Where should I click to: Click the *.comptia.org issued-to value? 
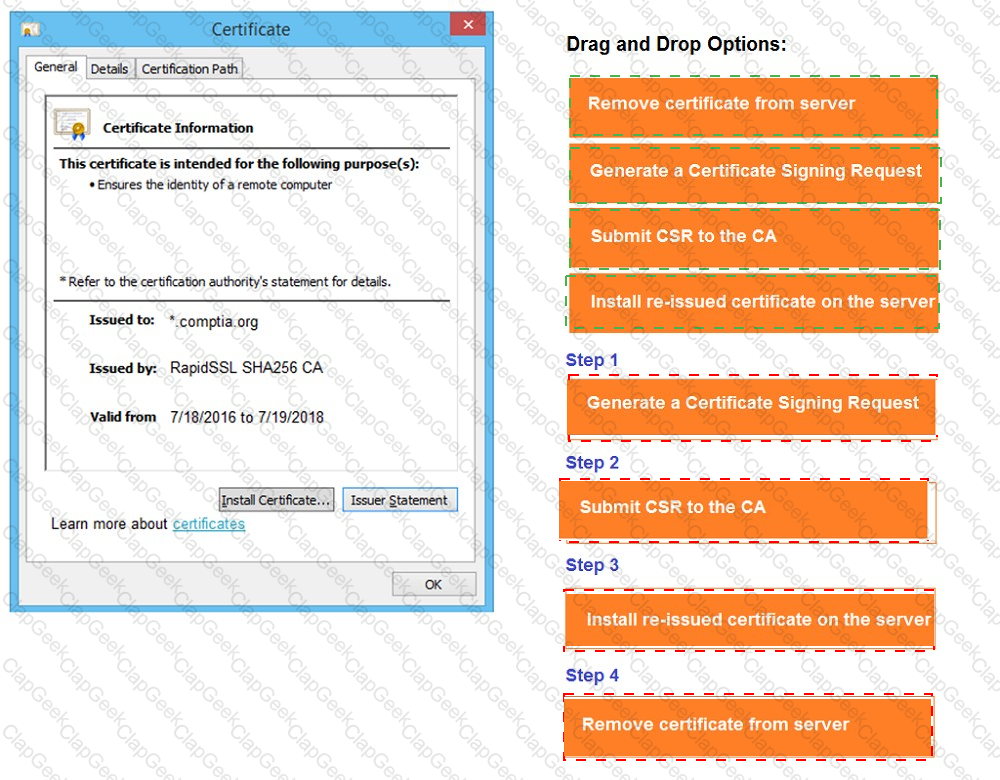coord(214,322)
